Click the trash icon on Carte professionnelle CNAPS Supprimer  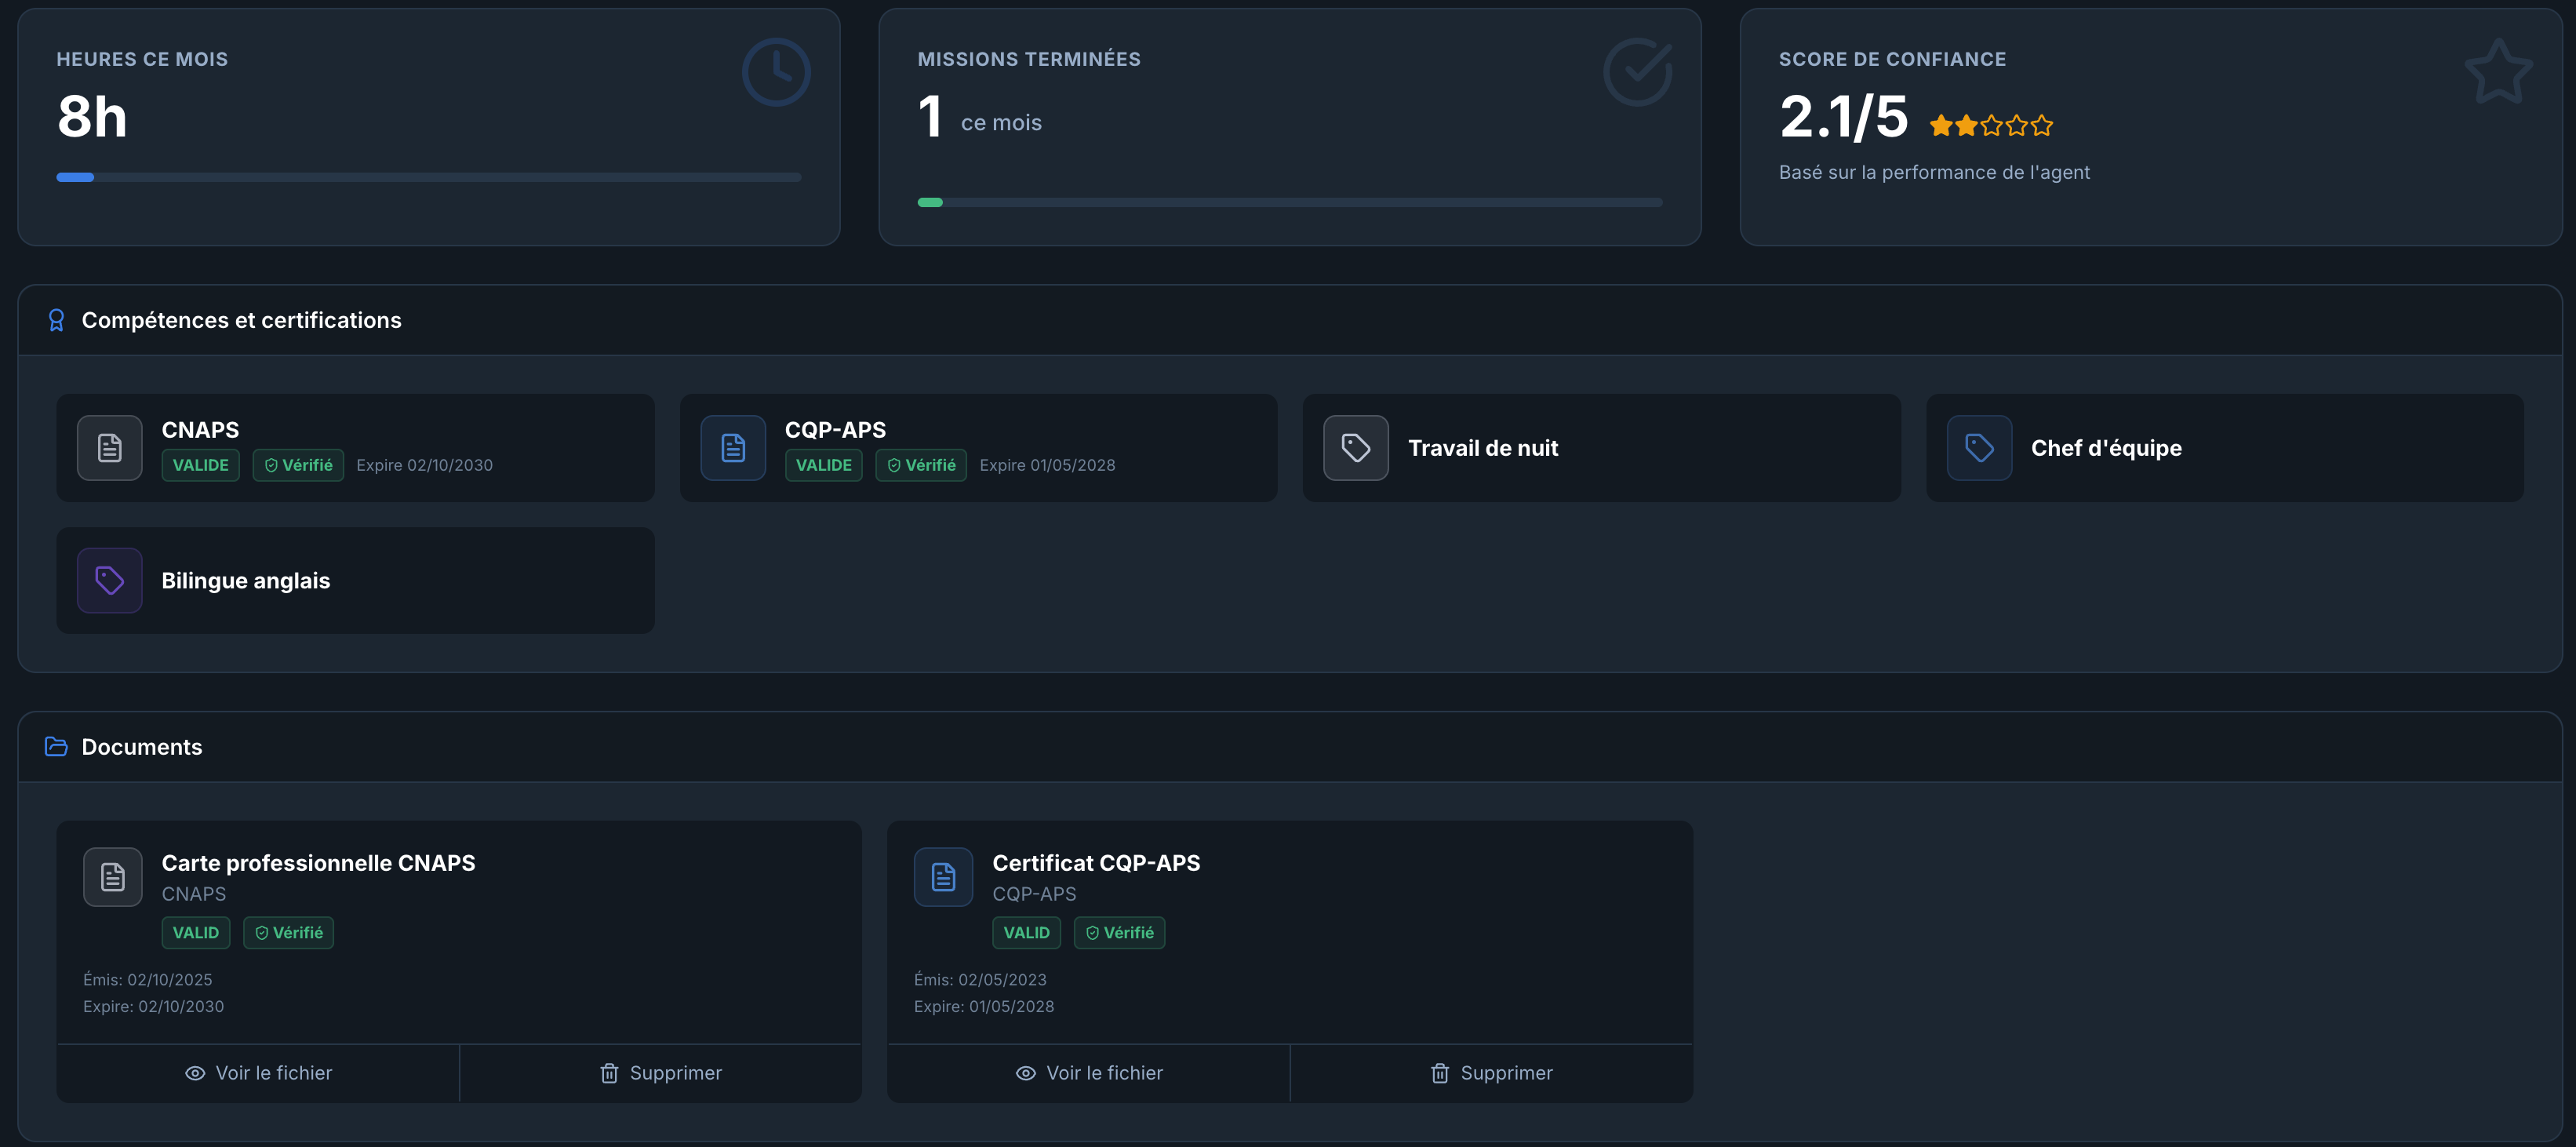(x=609, y=1073)
